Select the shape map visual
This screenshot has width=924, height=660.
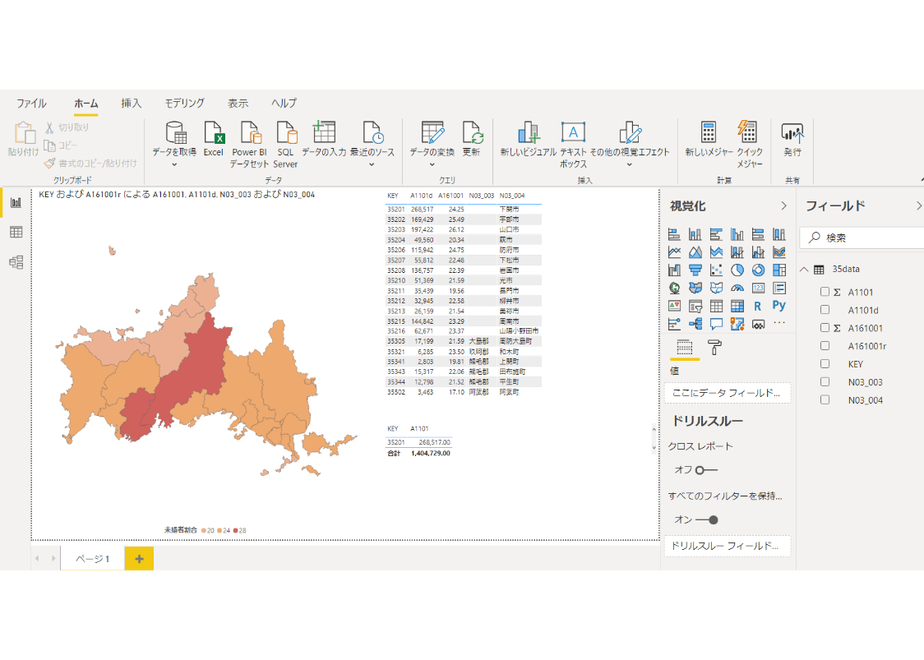716,288
